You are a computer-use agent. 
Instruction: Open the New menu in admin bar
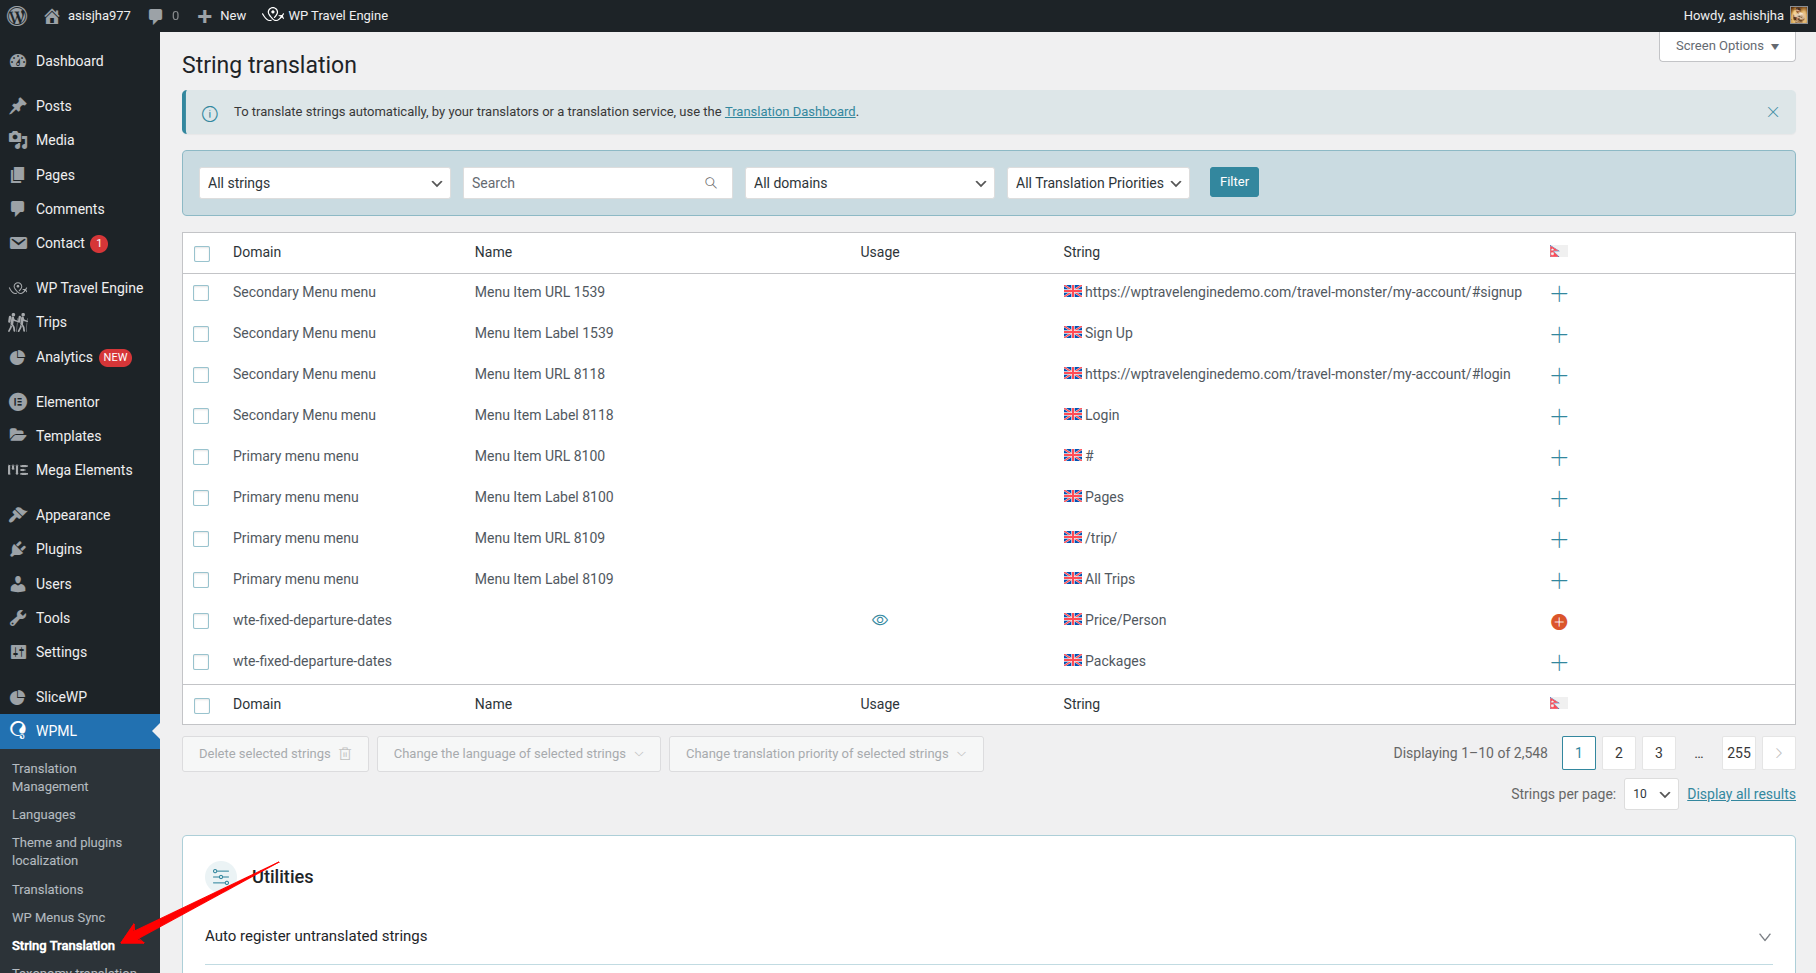[x=220, y=15]
